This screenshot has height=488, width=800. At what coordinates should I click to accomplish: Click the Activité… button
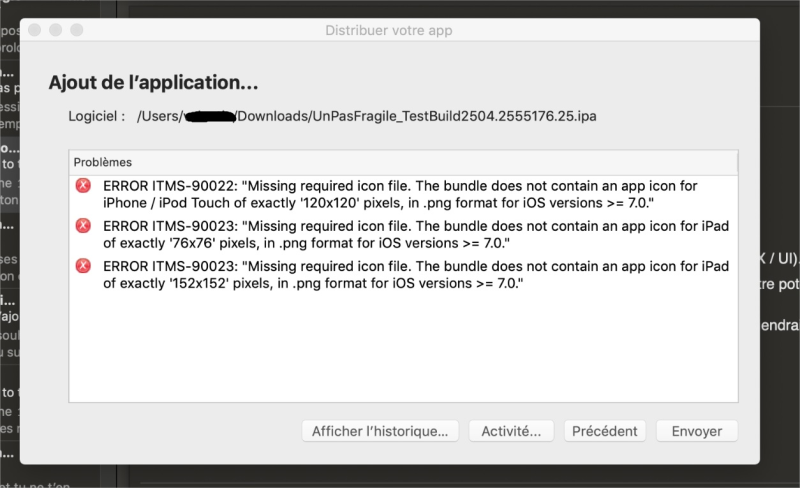point(511,431)
